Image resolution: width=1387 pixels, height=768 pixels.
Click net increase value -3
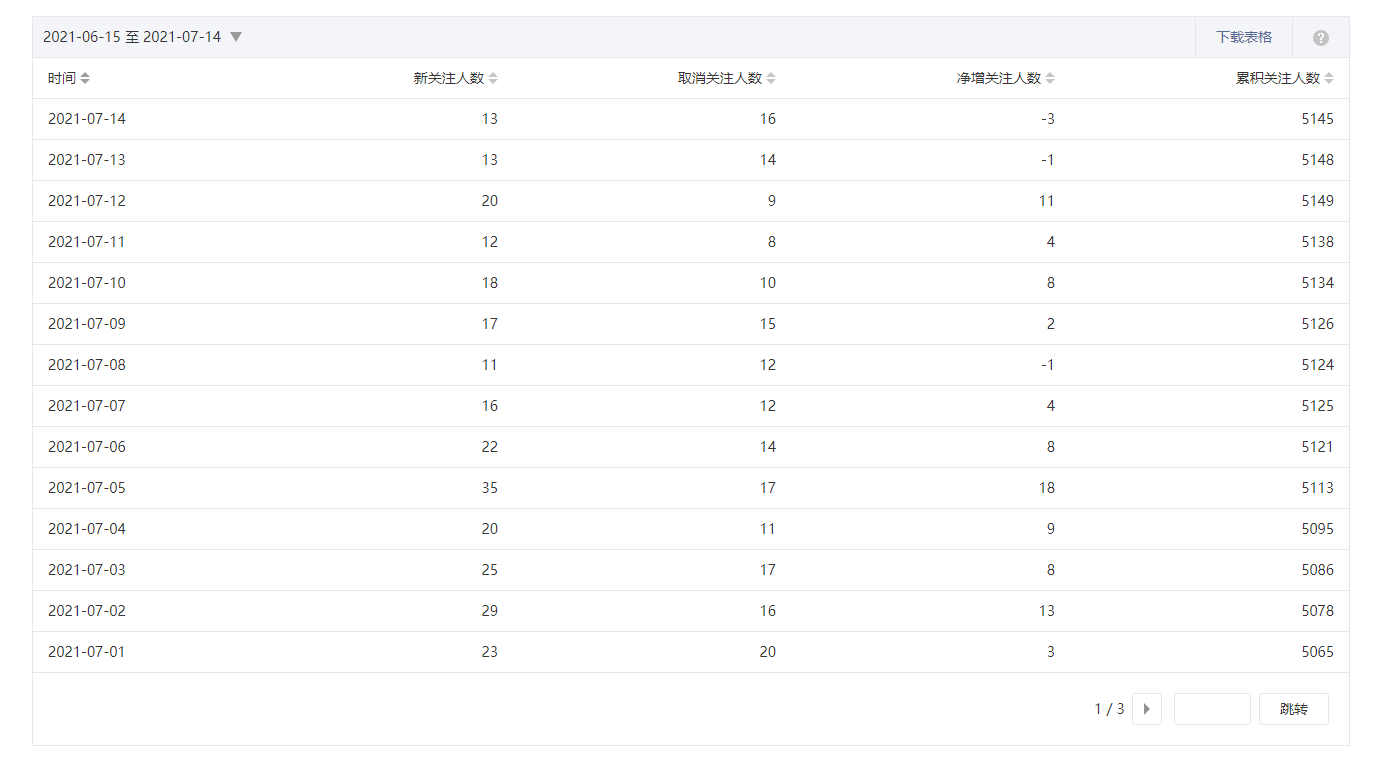pos(1047,119)
